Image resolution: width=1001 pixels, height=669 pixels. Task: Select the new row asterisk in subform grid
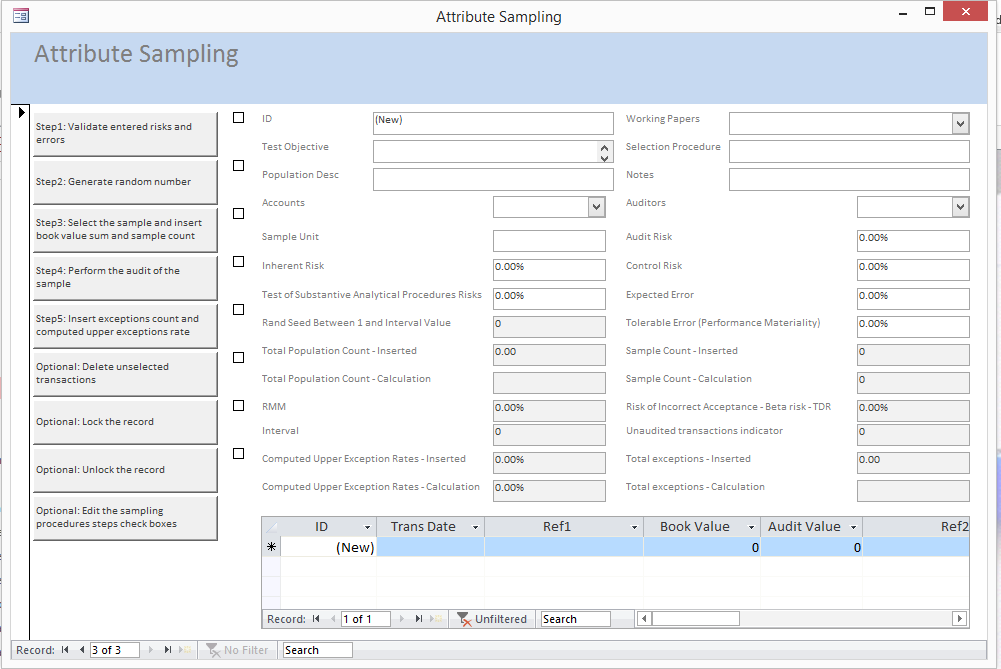coord(271,547)
